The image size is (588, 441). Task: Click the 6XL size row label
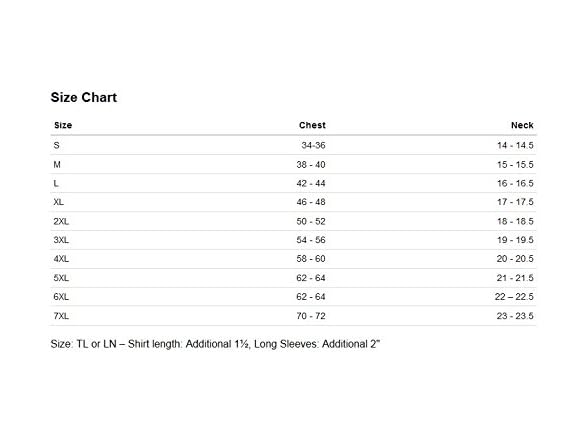click(61, 297)
